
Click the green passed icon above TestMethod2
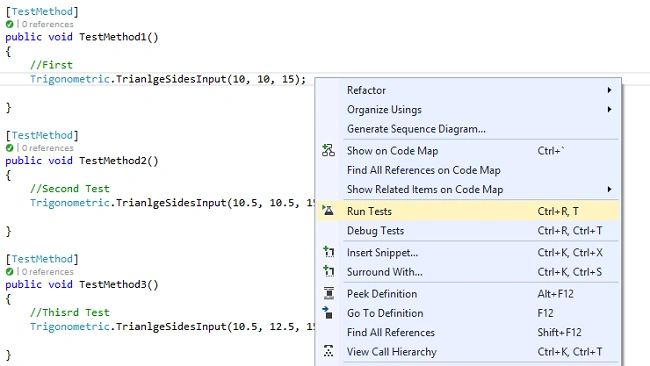[10, 148]
